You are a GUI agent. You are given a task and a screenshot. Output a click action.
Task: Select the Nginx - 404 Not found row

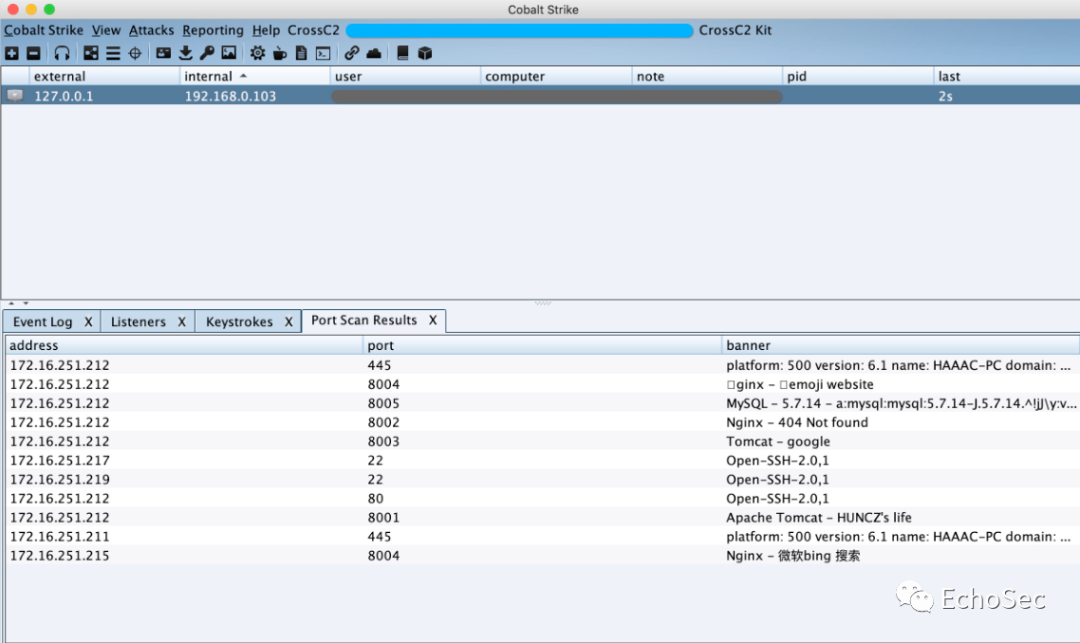click(543, 423)
